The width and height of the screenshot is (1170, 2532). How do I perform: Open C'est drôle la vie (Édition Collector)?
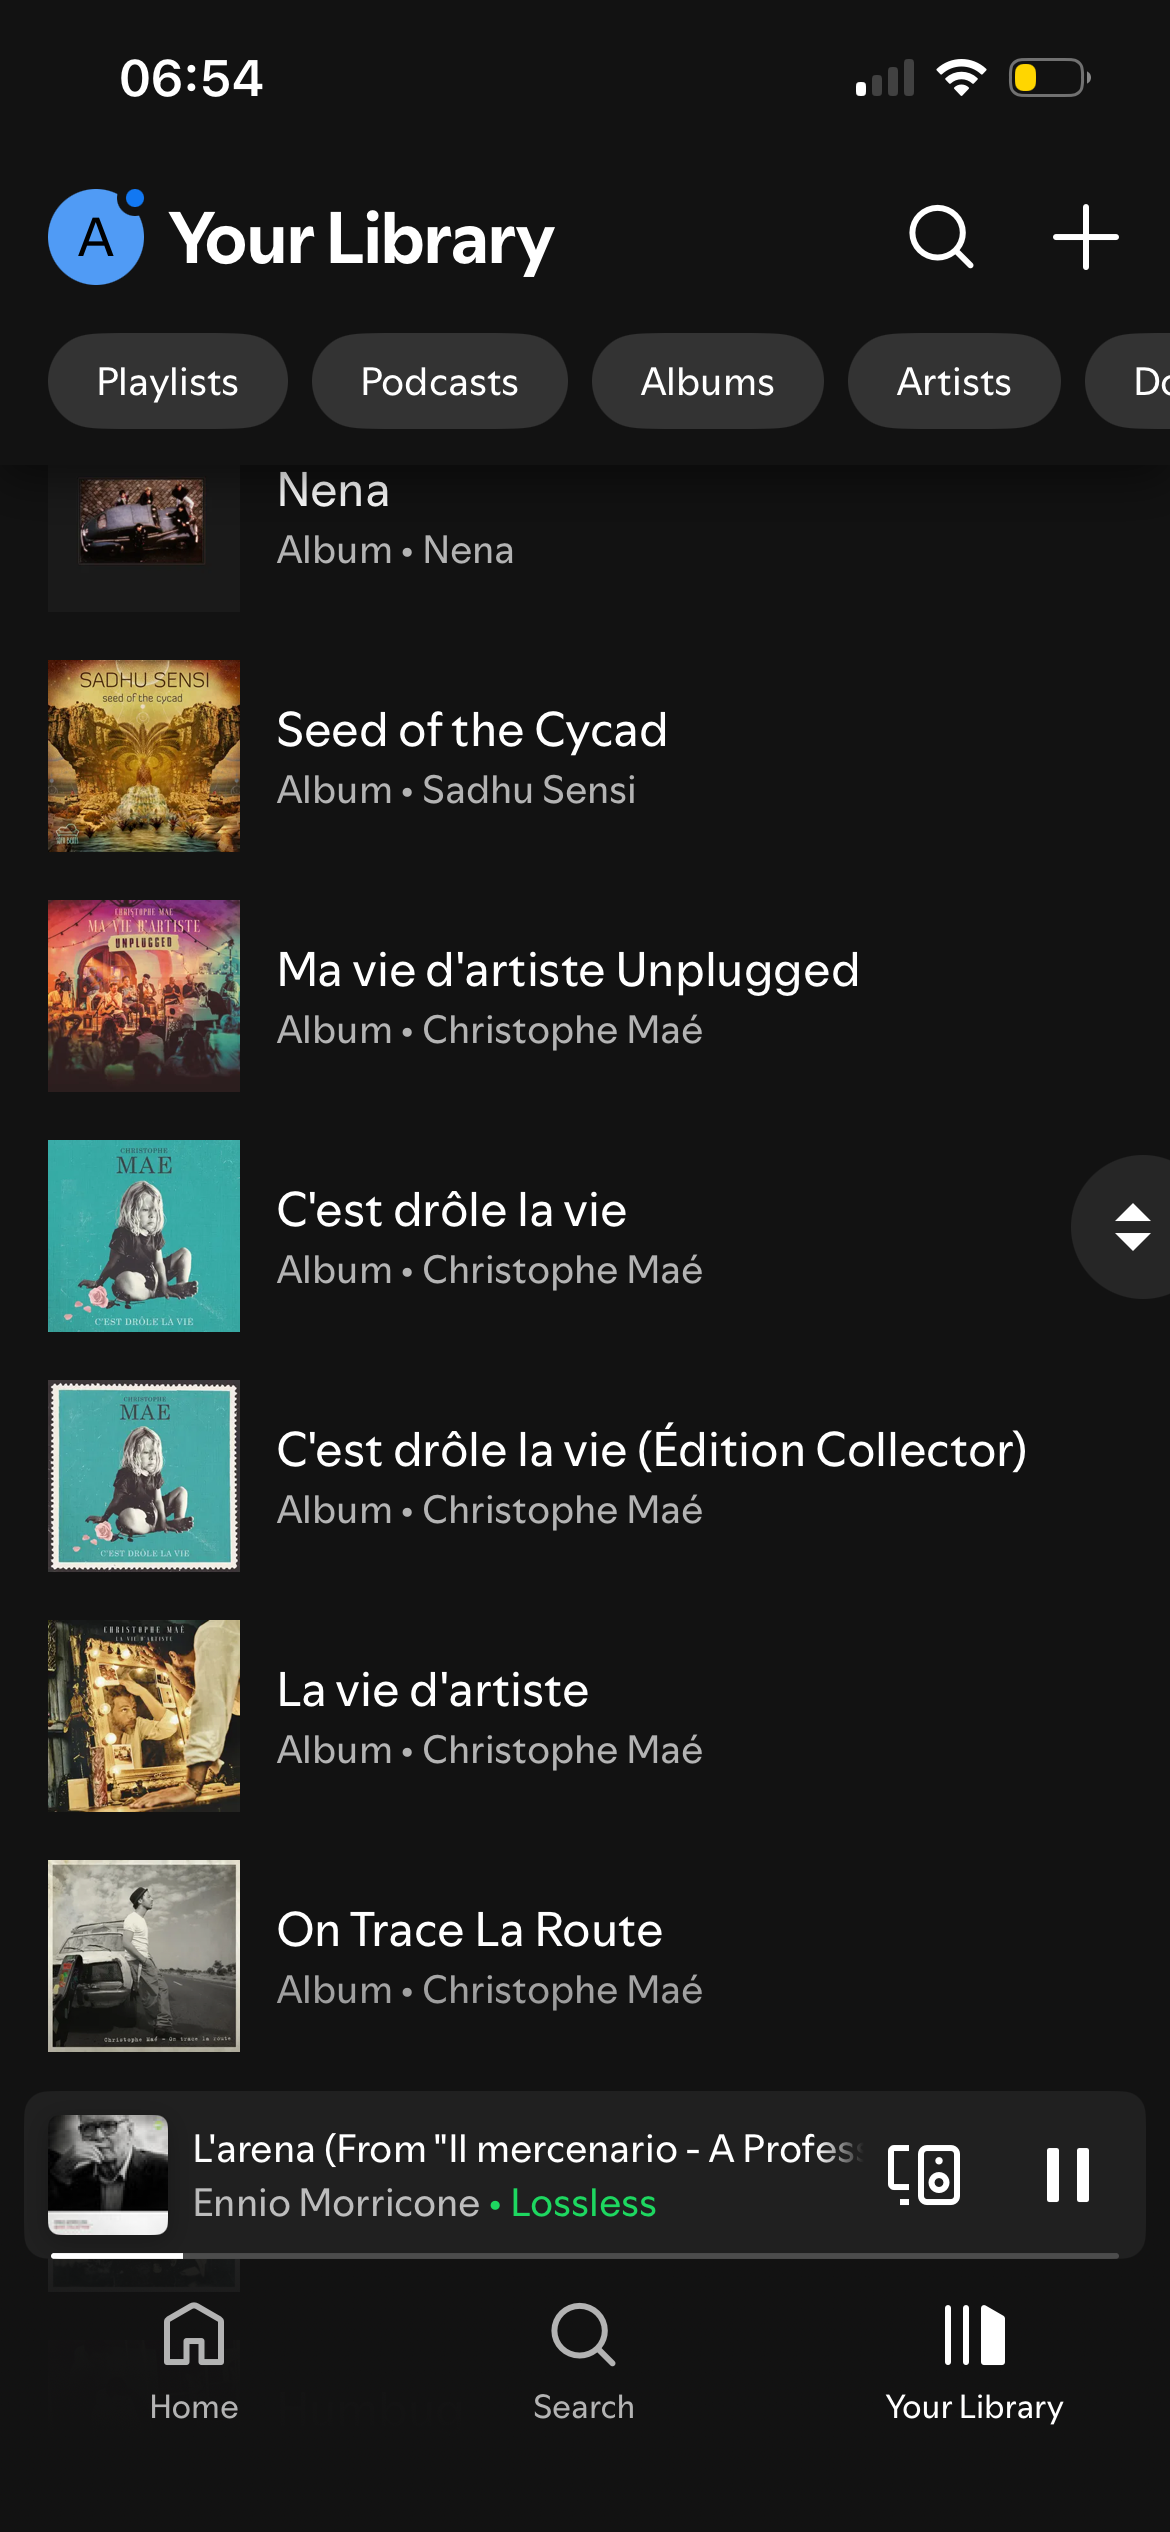(650, 1476)
